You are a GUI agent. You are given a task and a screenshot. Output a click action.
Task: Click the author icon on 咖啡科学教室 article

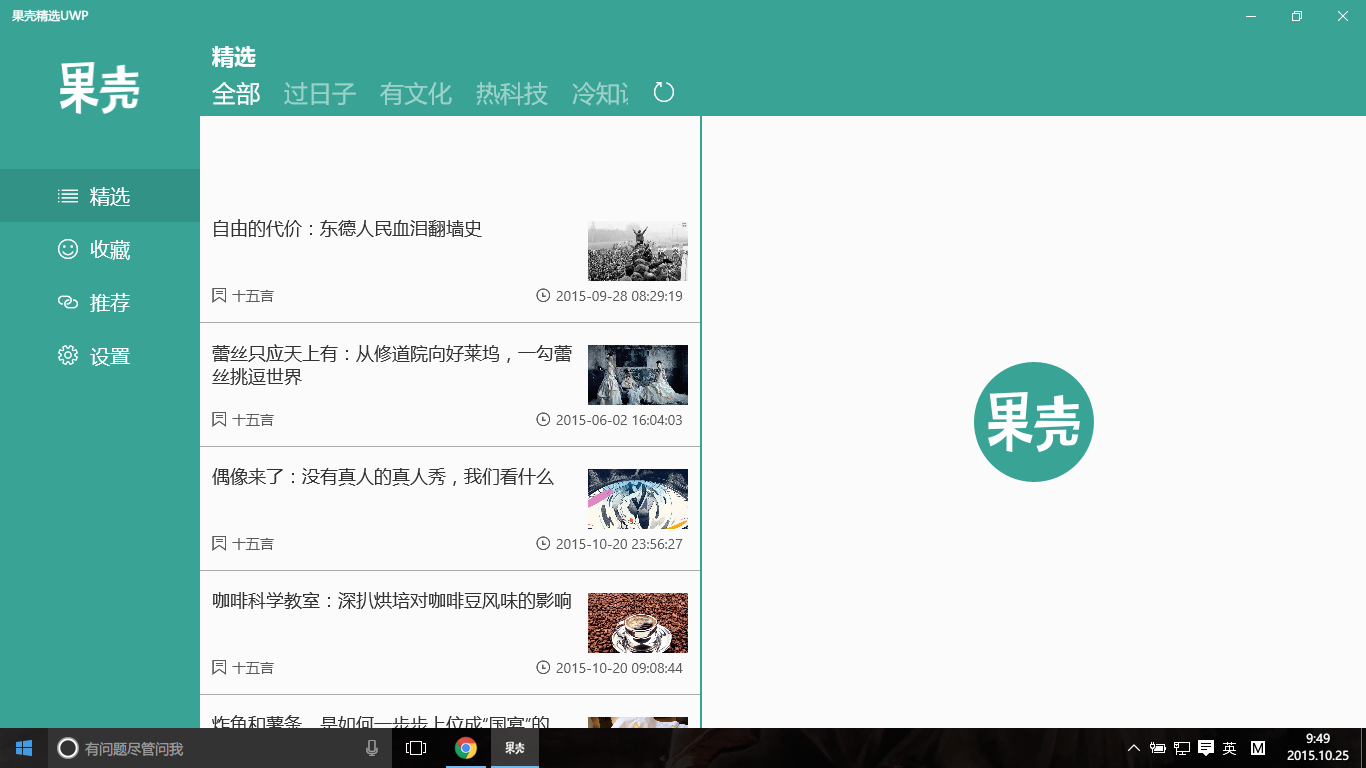tap(219, 668)
